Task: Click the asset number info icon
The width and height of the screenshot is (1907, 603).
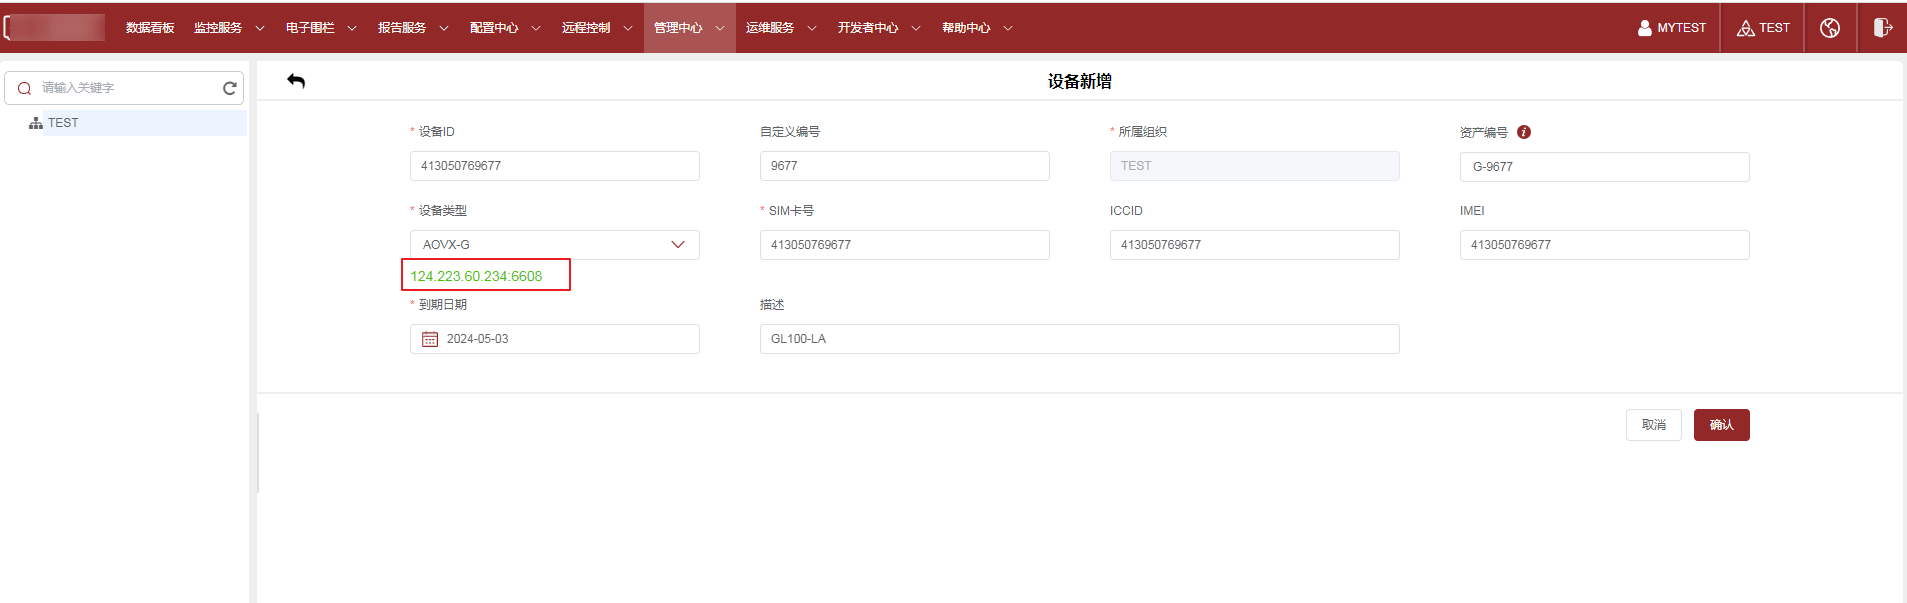Action: pyautogui.click(x=1523, y=132)
